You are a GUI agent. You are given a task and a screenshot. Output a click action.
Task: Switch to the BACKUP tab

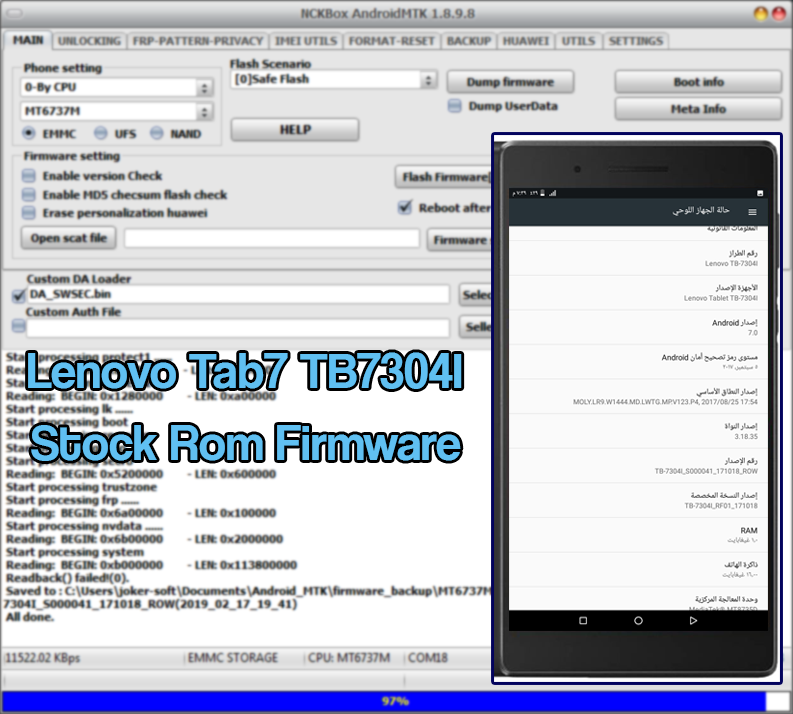coord(469,41)
